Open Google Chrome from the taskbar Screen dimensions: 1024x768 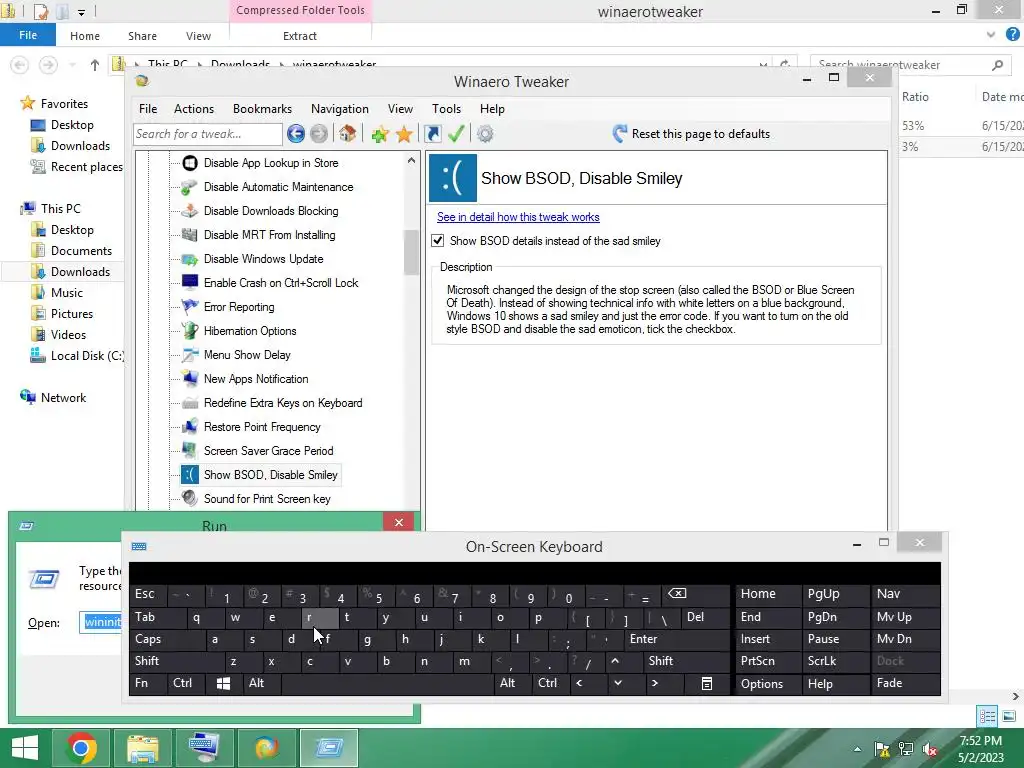tap(82, 748)
